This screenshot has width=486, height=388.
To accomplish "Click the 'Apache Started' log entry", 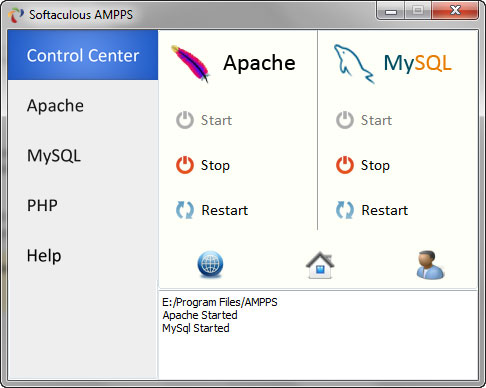I will pyautogui.click(x=200, y=315).
